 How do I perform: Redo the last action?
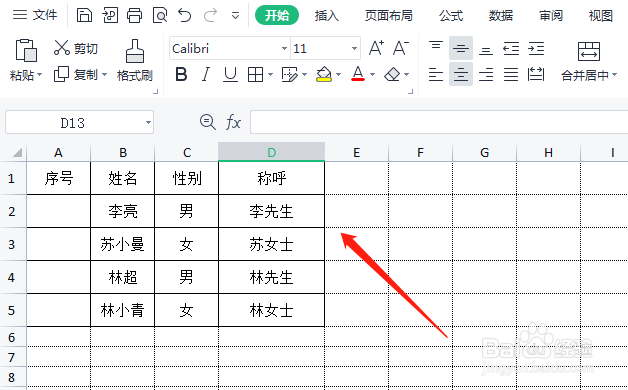click(x=210, y=16)
